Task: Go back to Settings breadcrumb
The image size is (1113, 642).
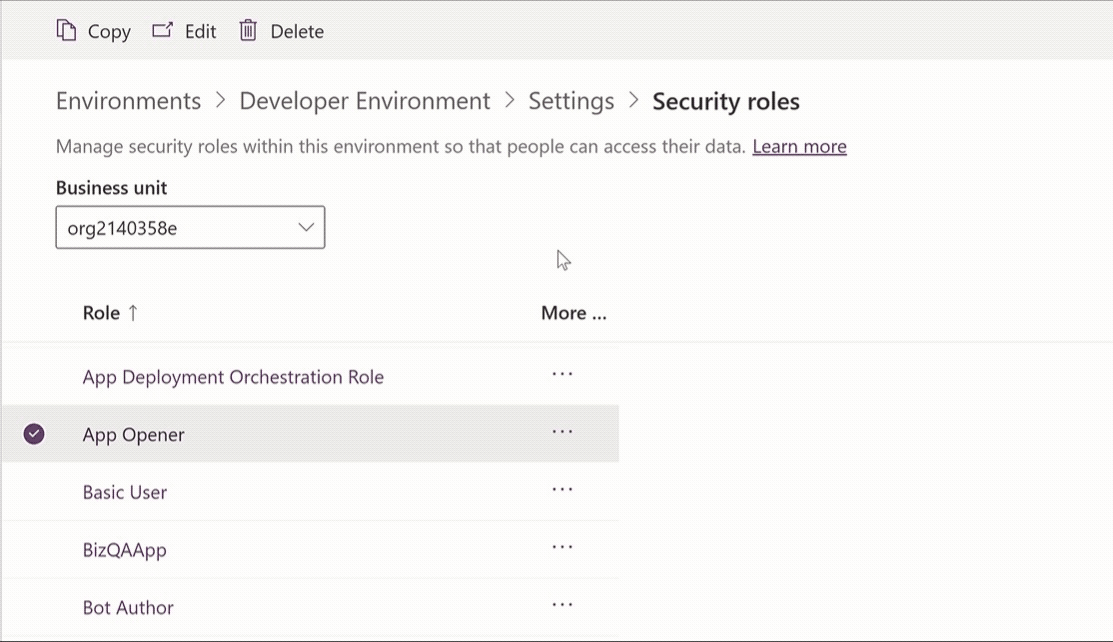Action: click(x=571, y=101)
